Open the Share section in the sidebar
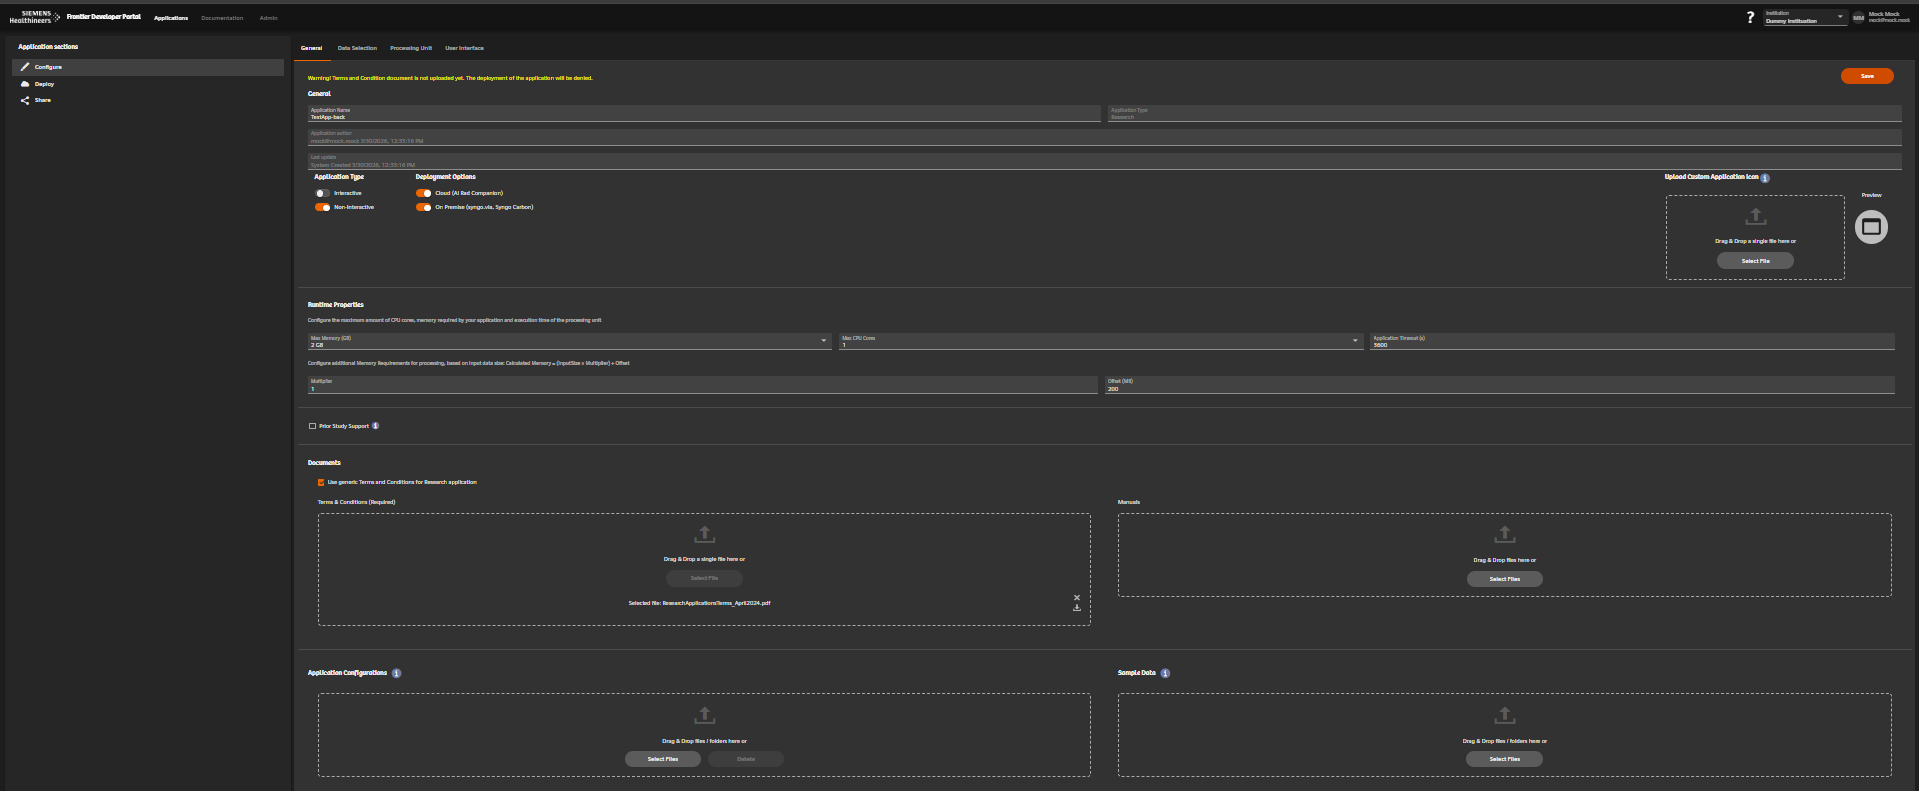 [42, 100]
